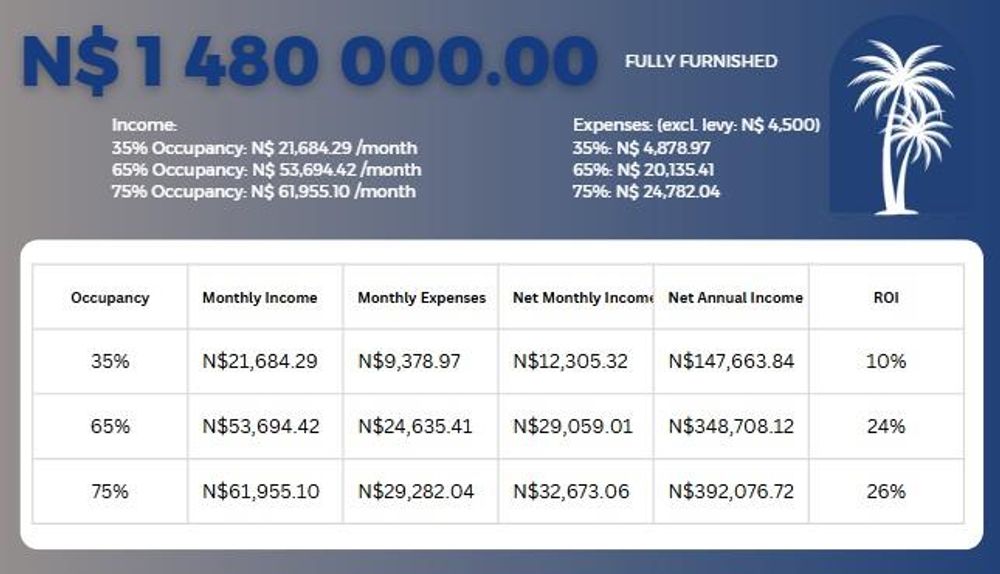Click the 26% ROI cell
Screen dimensions: 1000x574
point(886,491)
